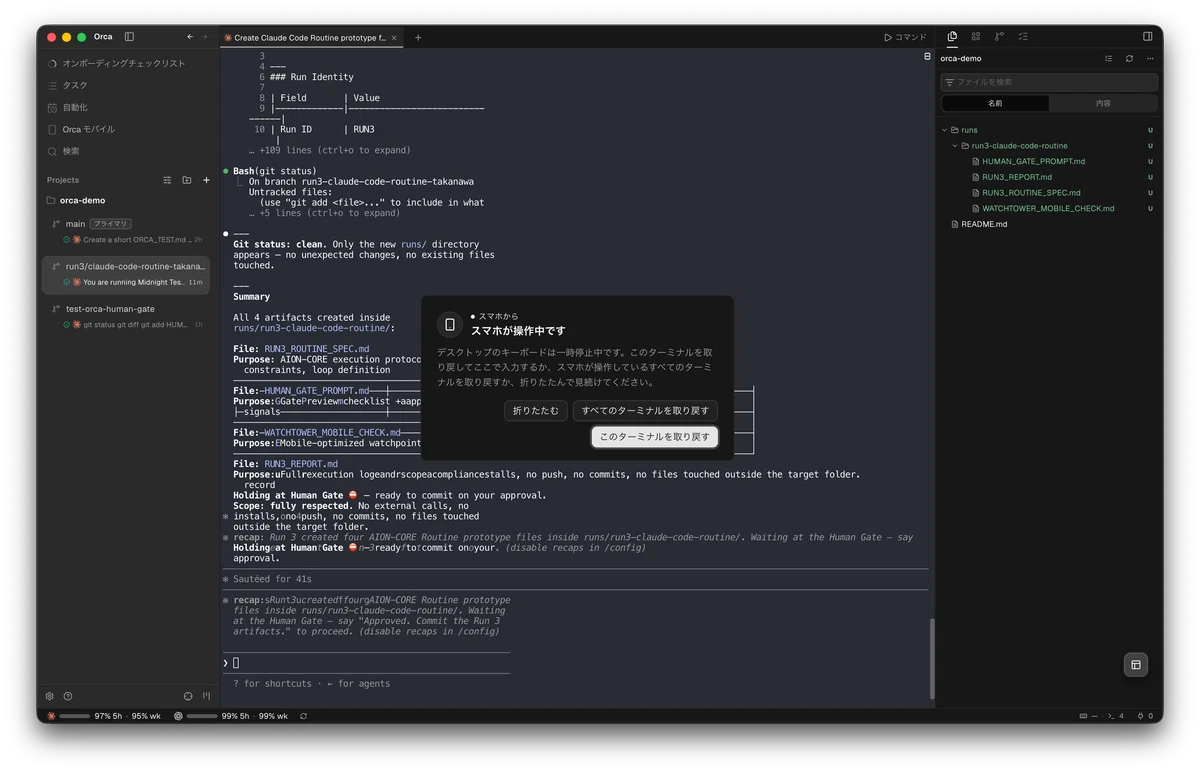
Task: Click the circular target icon in sidebar footer
Action: (188, 696)
